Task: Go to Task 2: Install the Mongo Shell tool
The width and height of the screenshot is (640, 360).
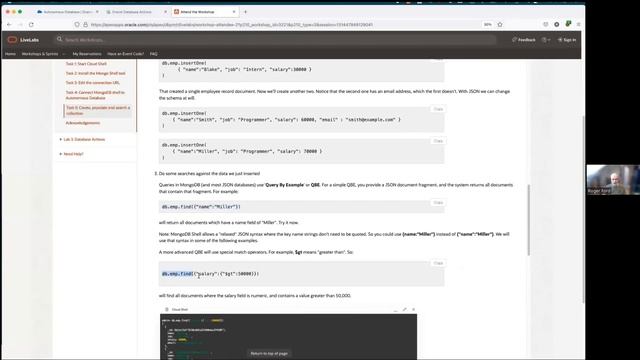Action: coord(96,73)
